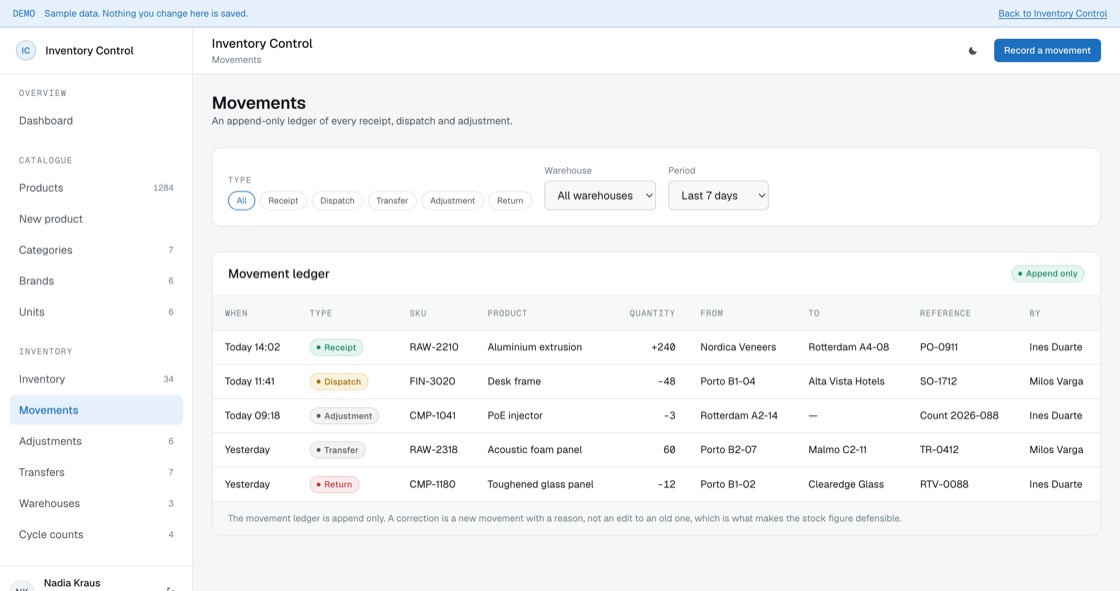Screen dimensions: 1120x591
Task: Click the REFERENCE column header
Action: [945, 314]
